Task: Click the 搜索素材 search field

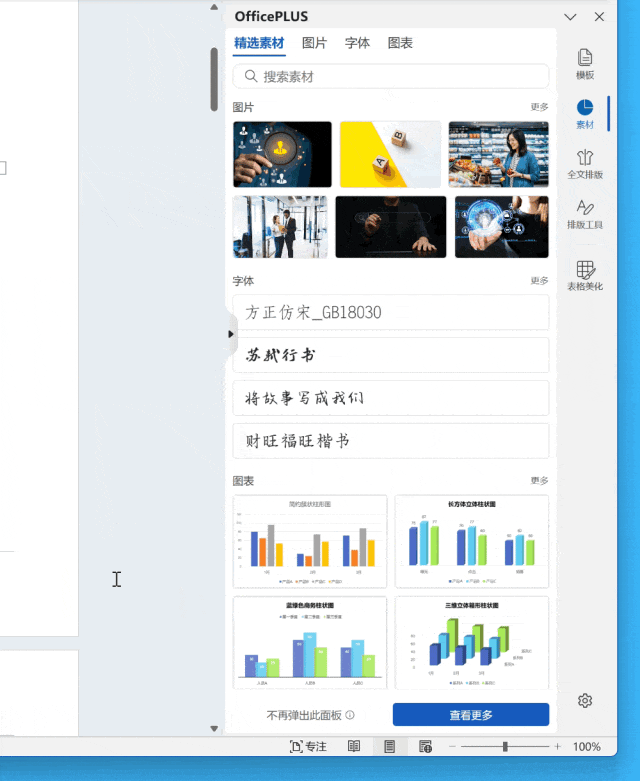Action: tap(391, 76)
